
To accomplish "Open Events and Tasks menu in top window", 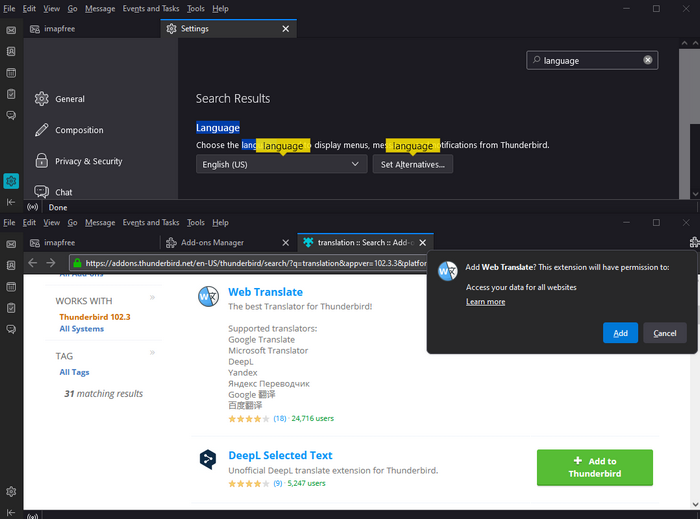I will coord(151,8).
